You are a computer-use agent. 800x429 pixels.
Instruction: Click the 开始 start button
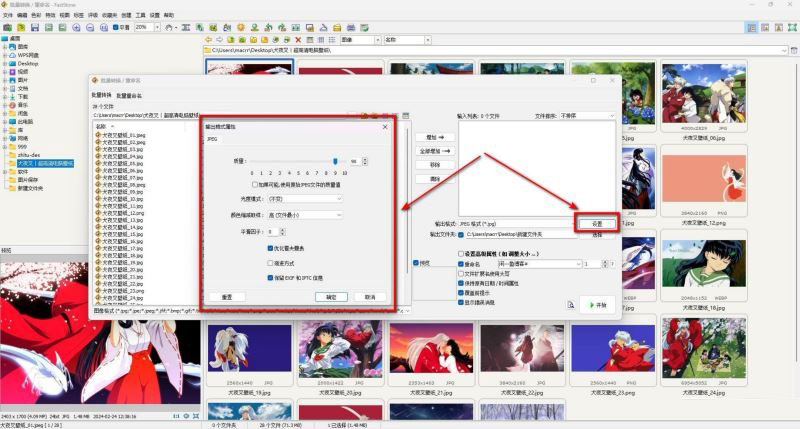[x=597, y=305]
